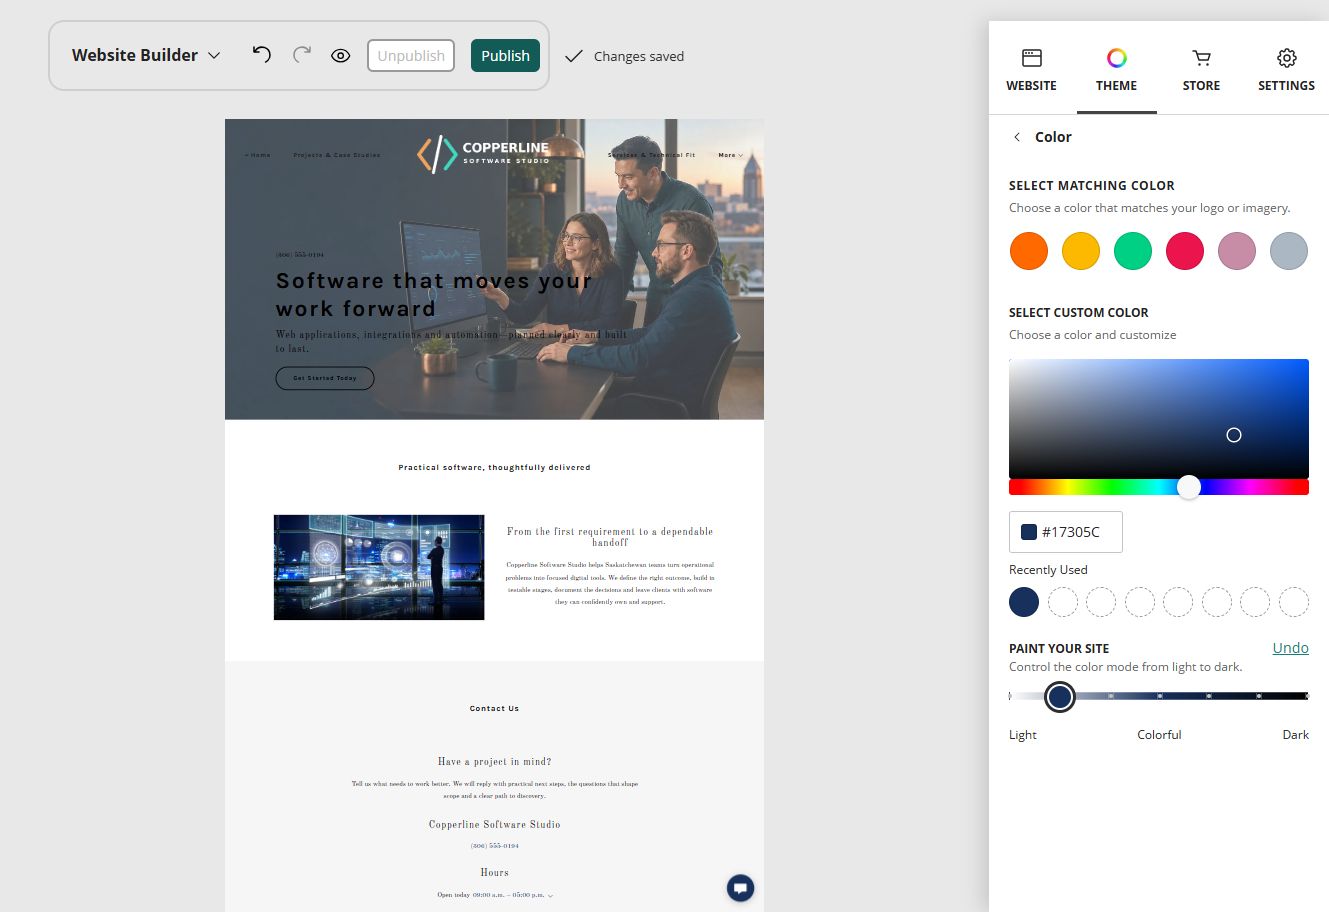
Task: Open the SETTINGS tab
Action: [1286, 70]
